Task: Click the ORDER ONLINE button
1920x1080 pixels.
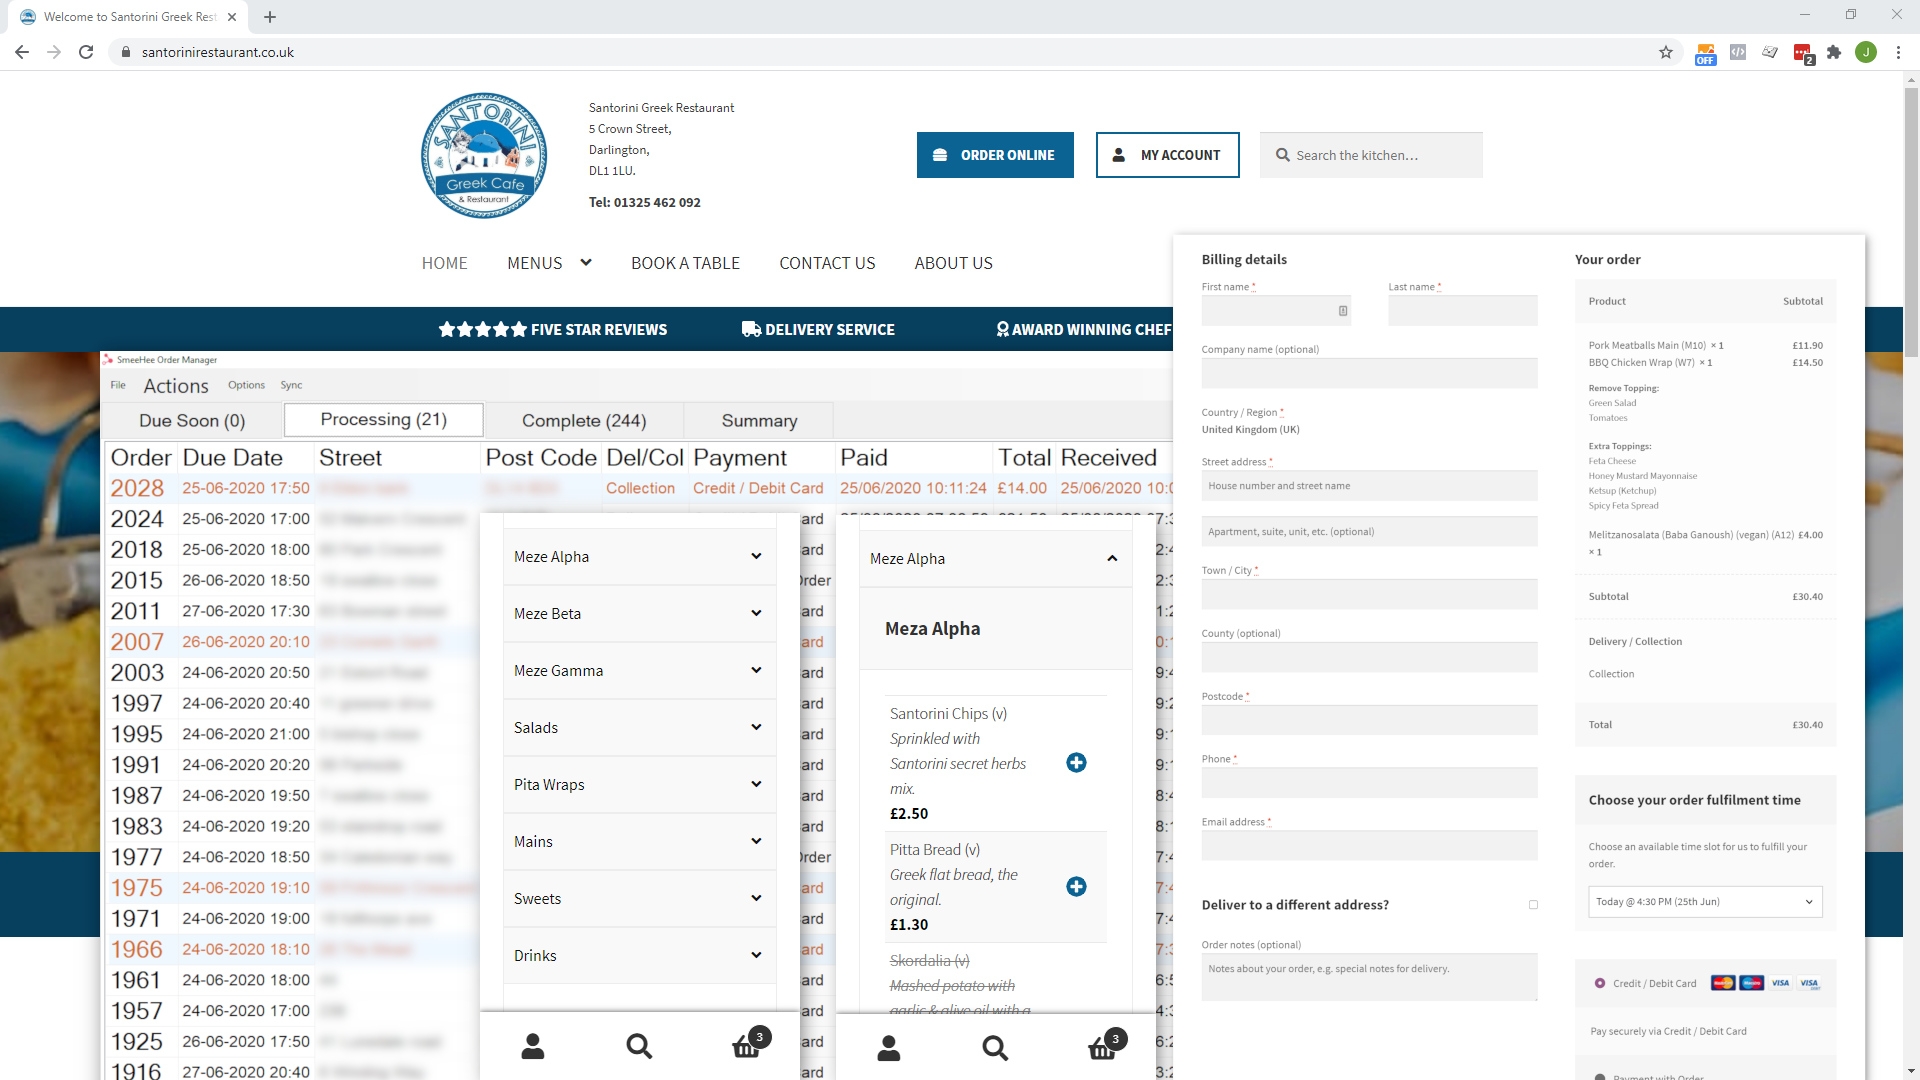Action: pos(995,155)
